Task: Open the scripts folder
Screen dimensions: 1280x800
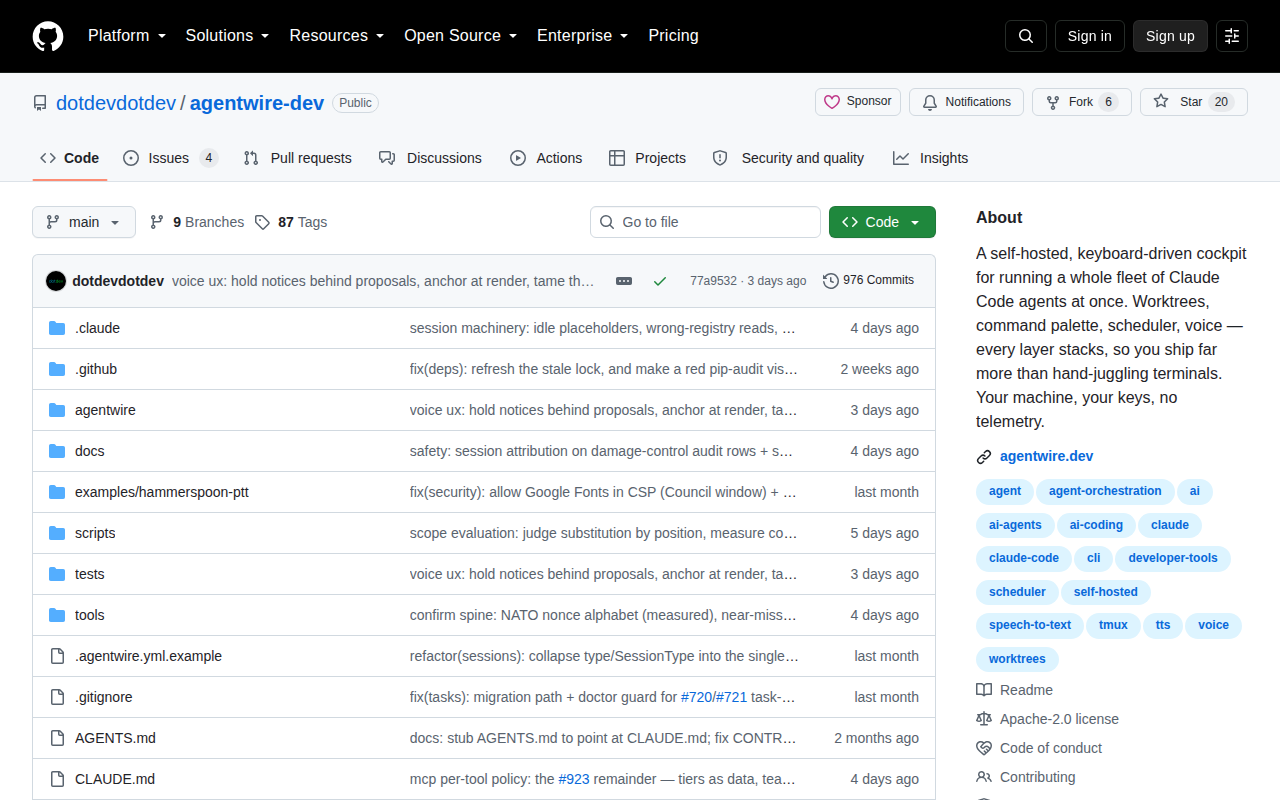Action: tap(95, 533)
